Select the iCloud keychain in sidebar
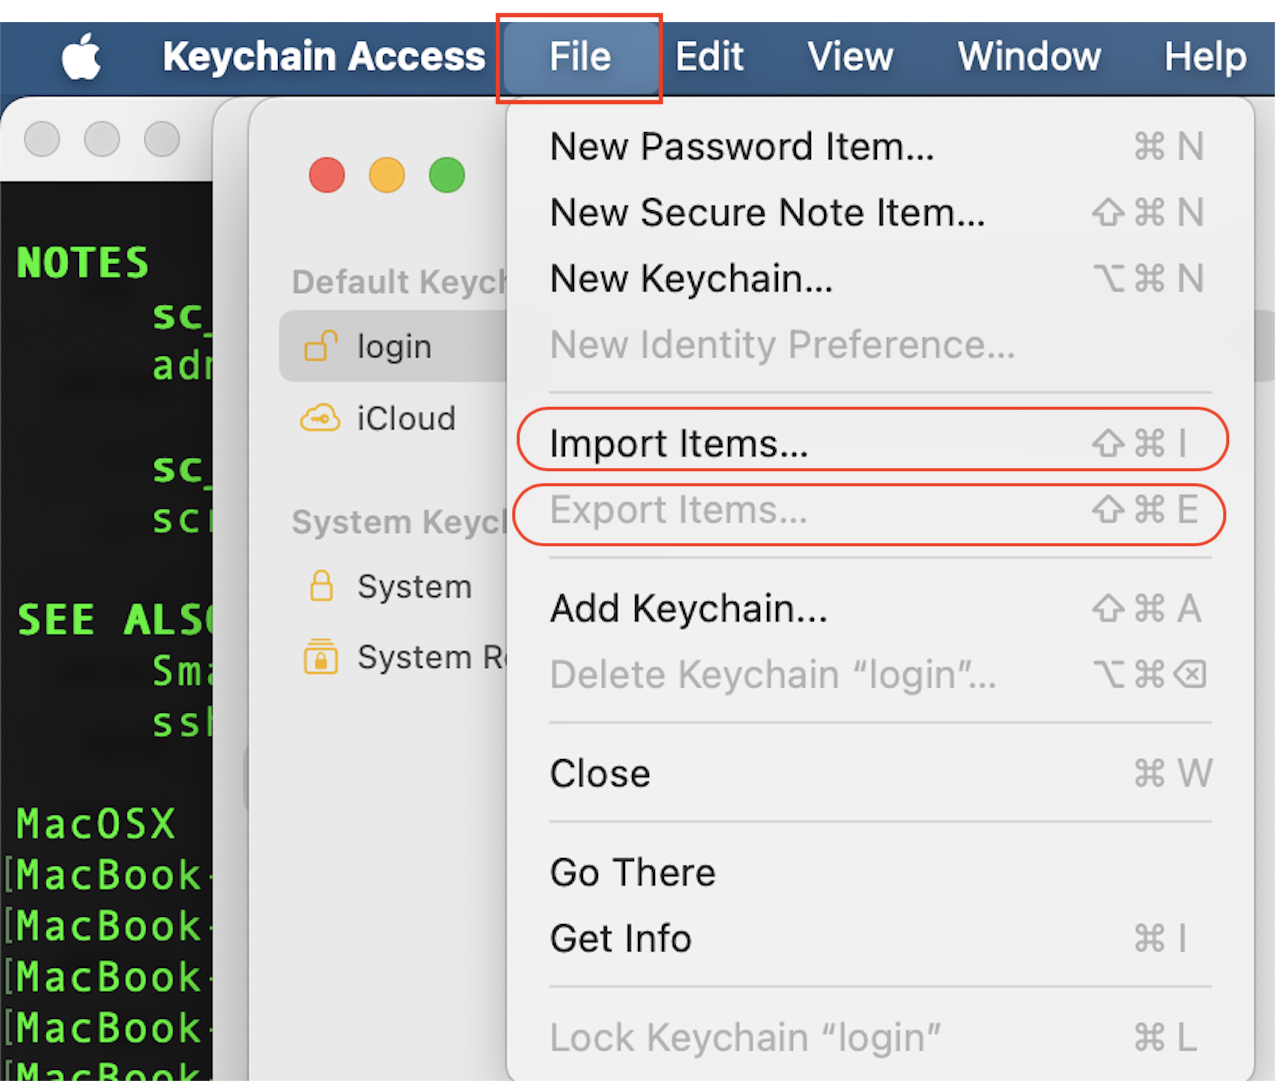Viewport: 1280px width, 1084px height. (406, 418)
